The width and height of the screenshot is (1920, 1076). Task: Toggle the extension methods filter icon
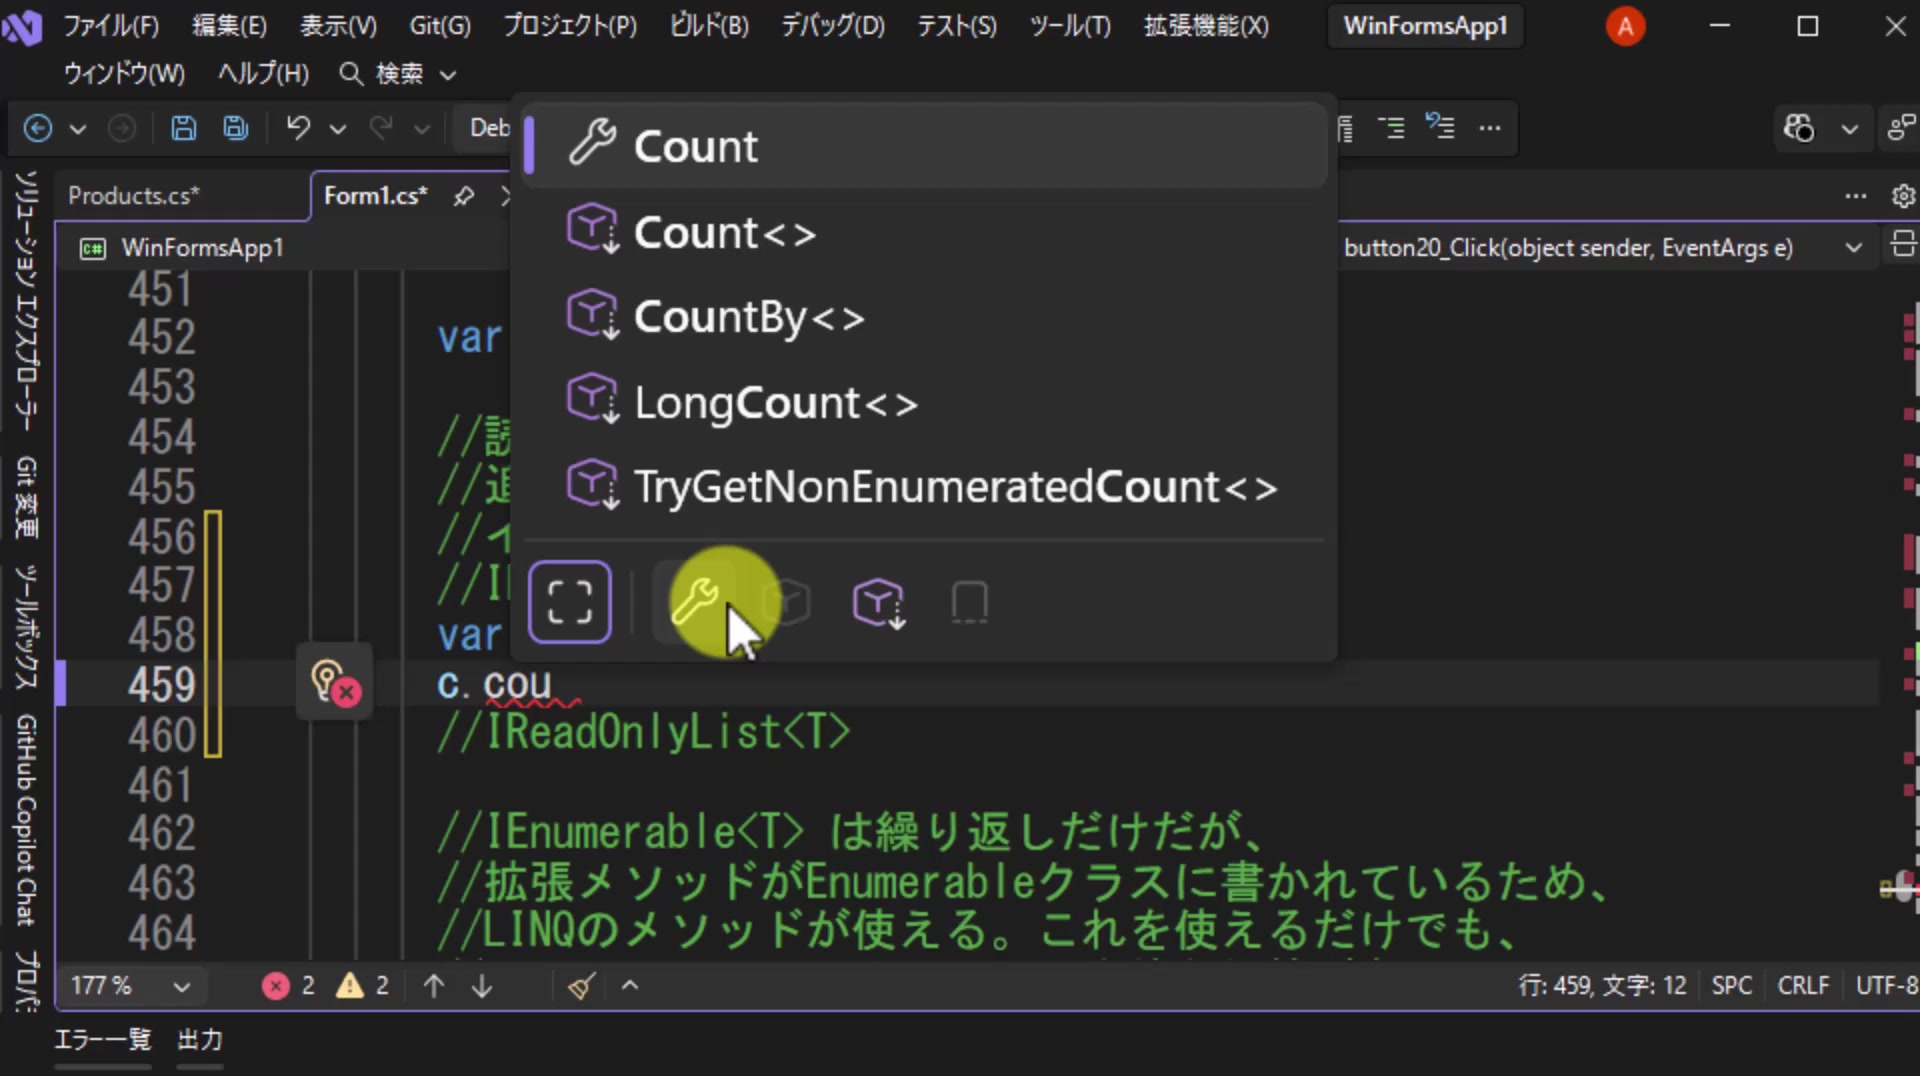pyautogui.click(x=878, y=602)
